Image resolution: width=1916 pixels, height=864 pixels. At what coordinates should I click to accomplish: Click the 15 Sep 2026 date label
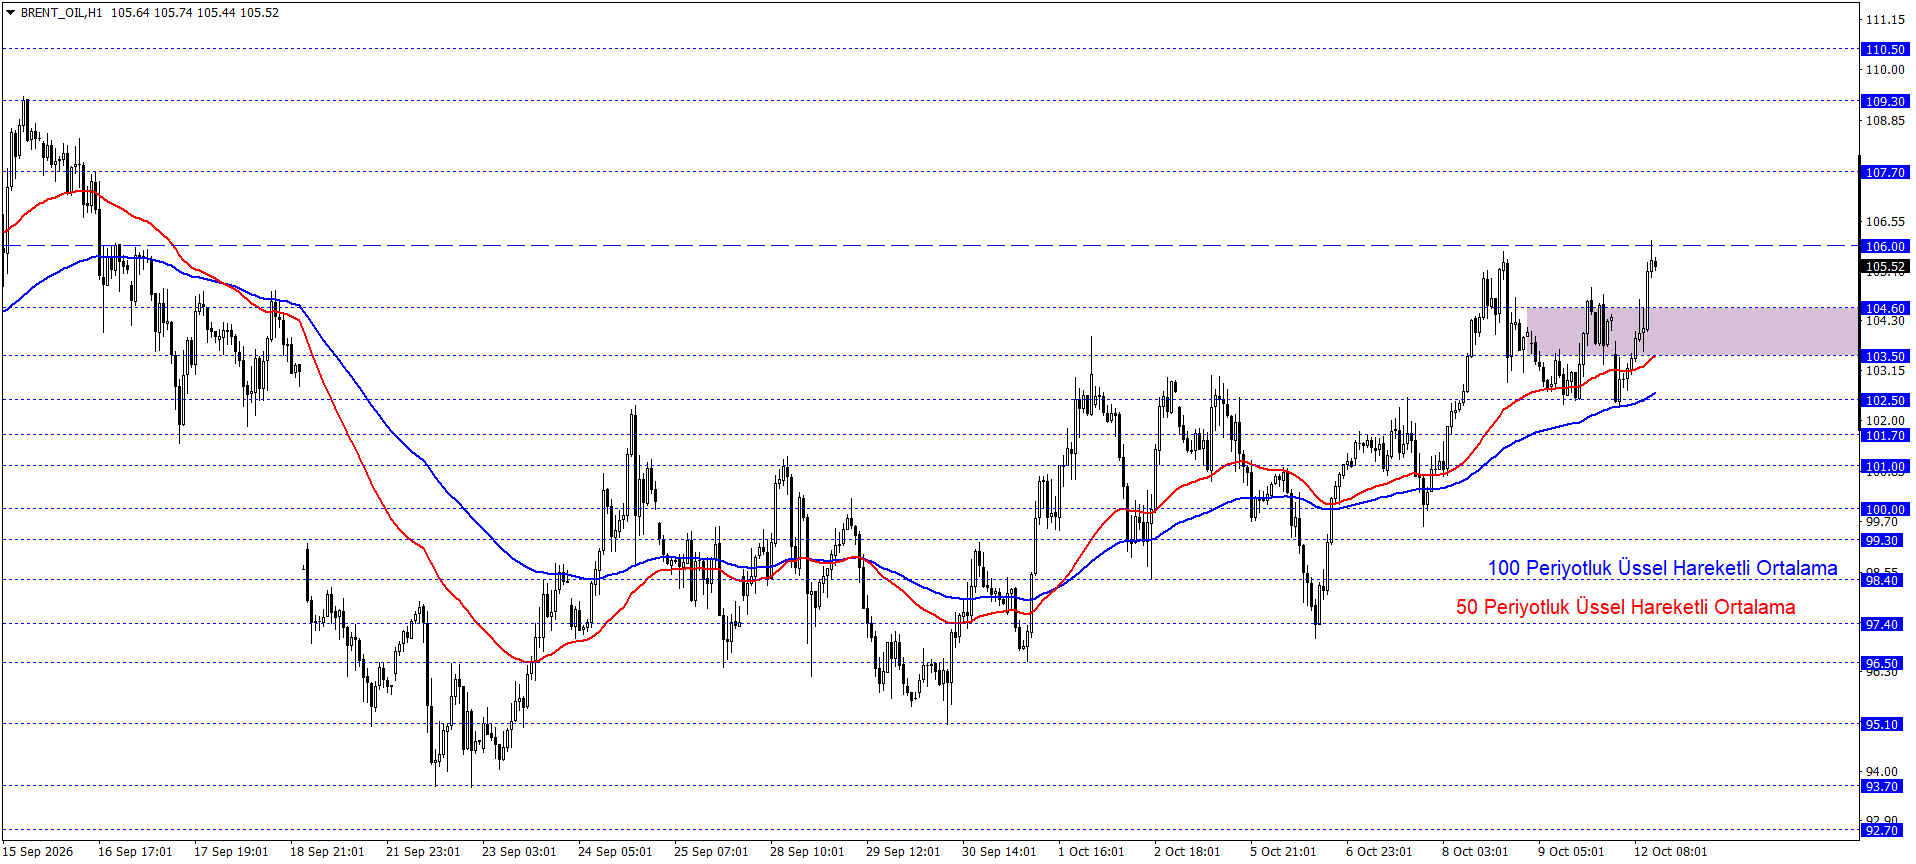[38, 851]
